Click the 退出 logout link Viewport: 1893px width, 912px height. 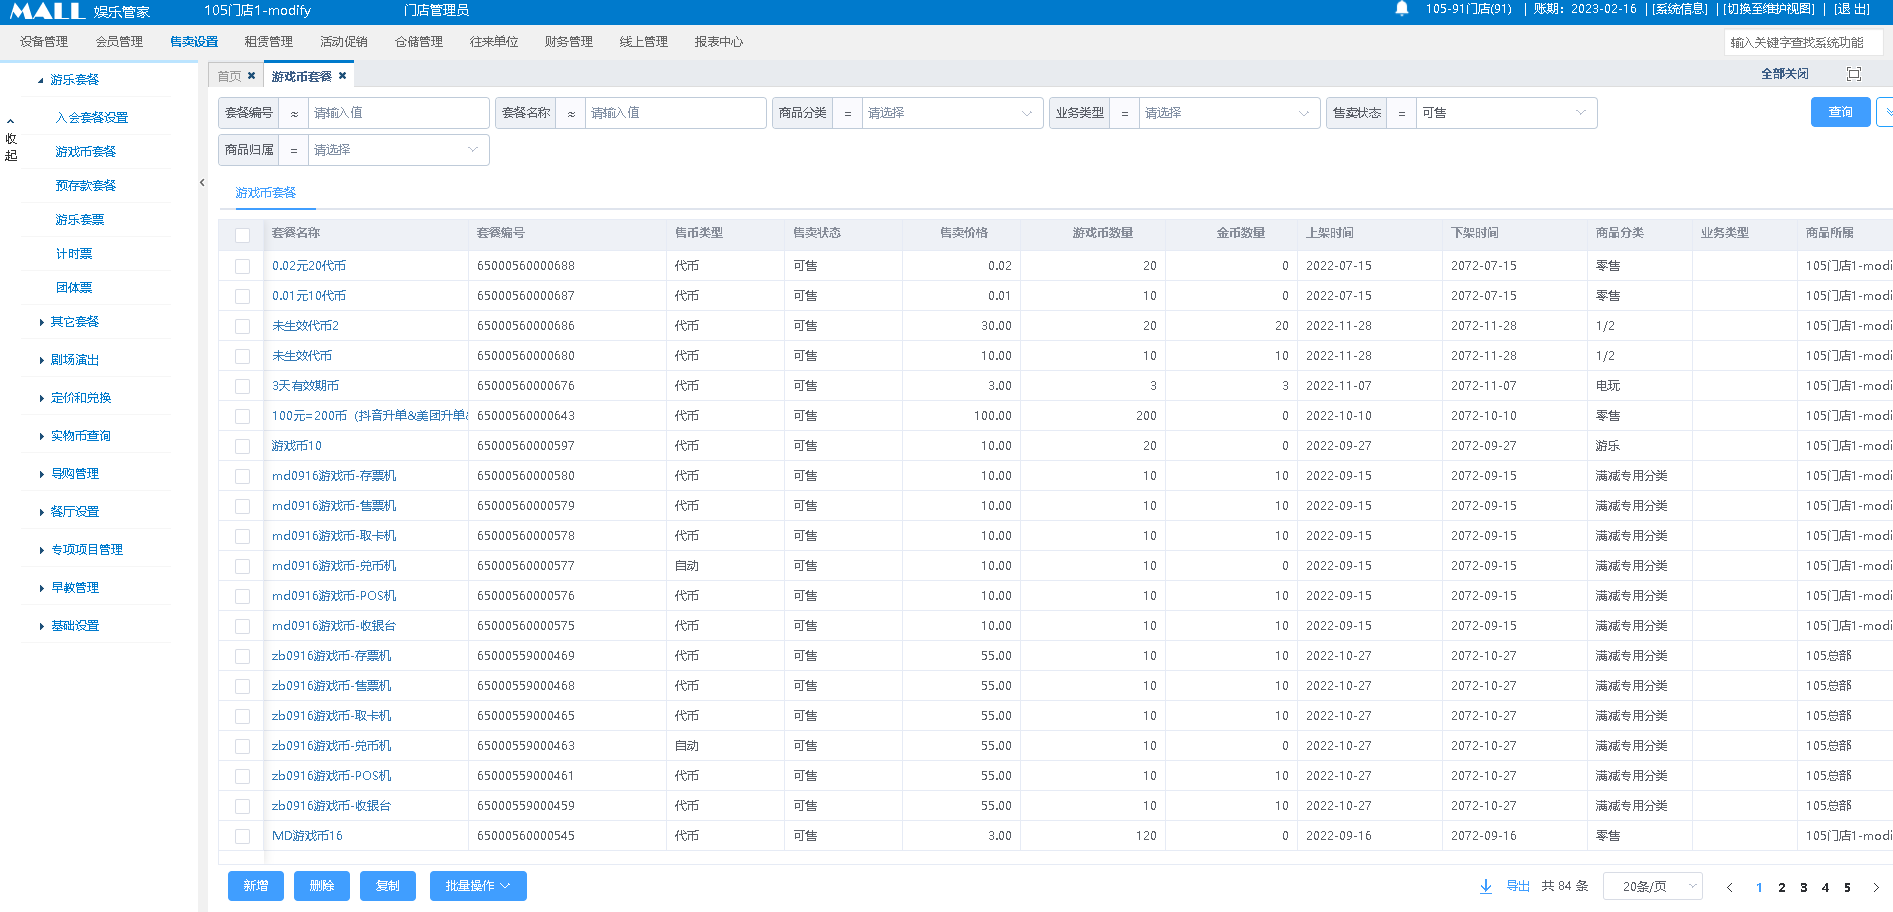click(x=1852, y=9)
